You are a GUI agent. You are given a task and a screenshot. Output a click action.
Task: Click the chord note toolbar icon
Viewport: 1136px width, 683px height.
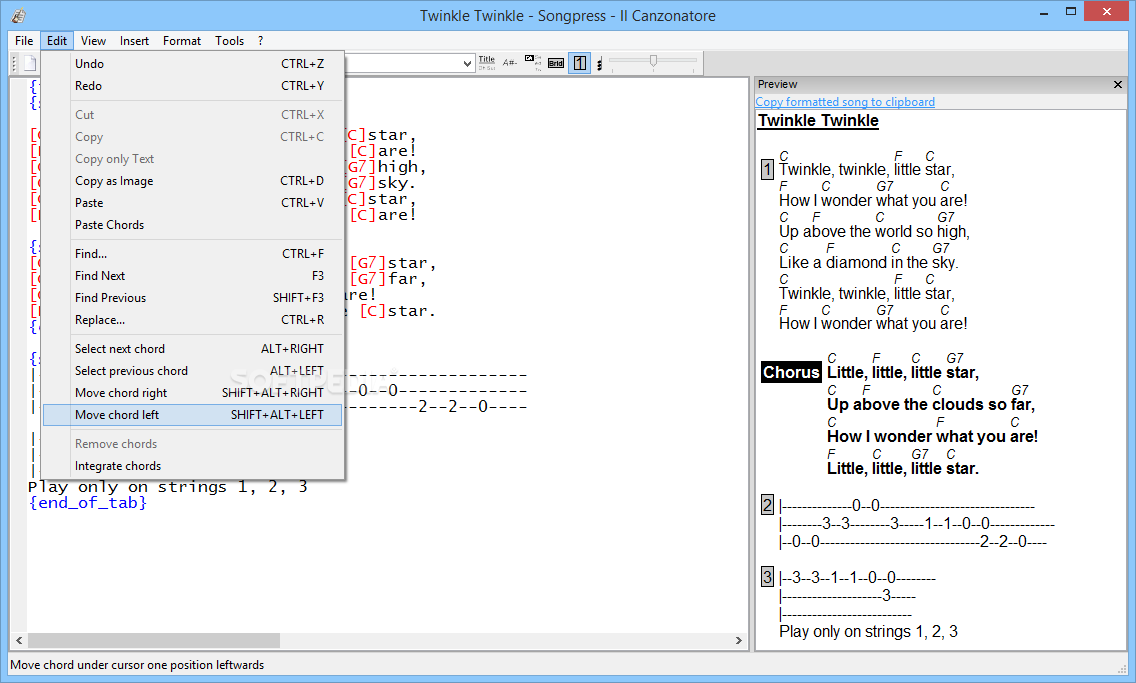tap(599, 64)
